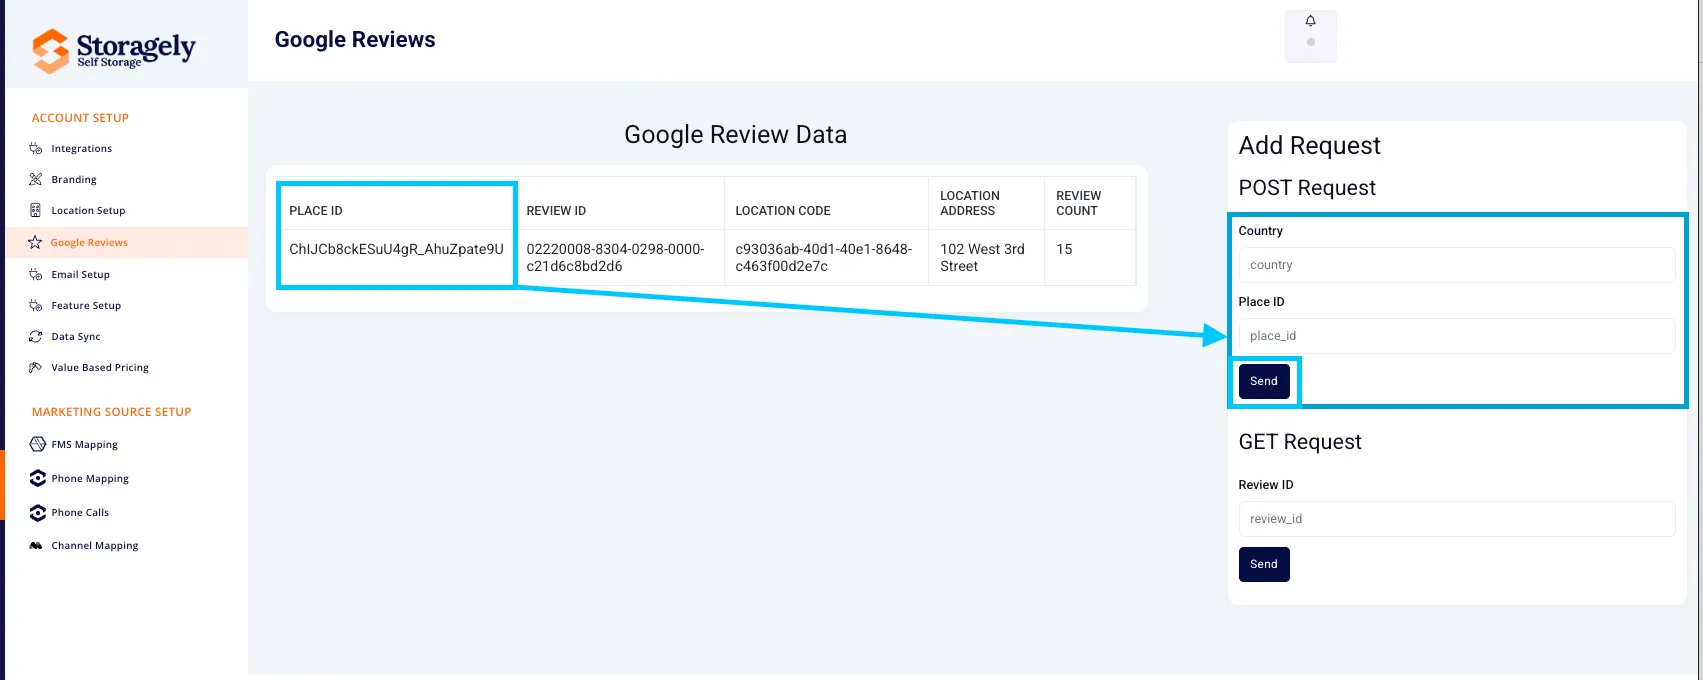1703x680 pixels.
Task: Click the Phone Mapping icon
Action: 38,478
